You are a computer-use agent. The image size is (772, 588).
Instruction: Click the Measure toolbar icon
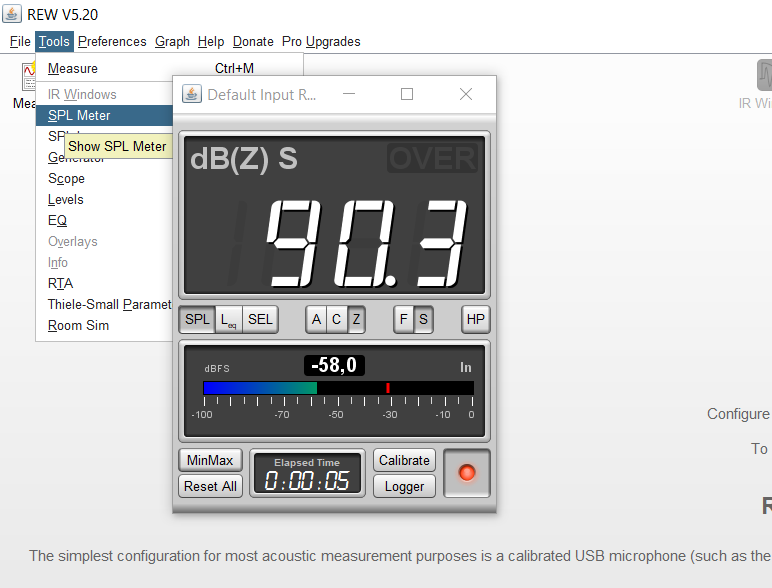pyautogui.click(x=29, y=76)
